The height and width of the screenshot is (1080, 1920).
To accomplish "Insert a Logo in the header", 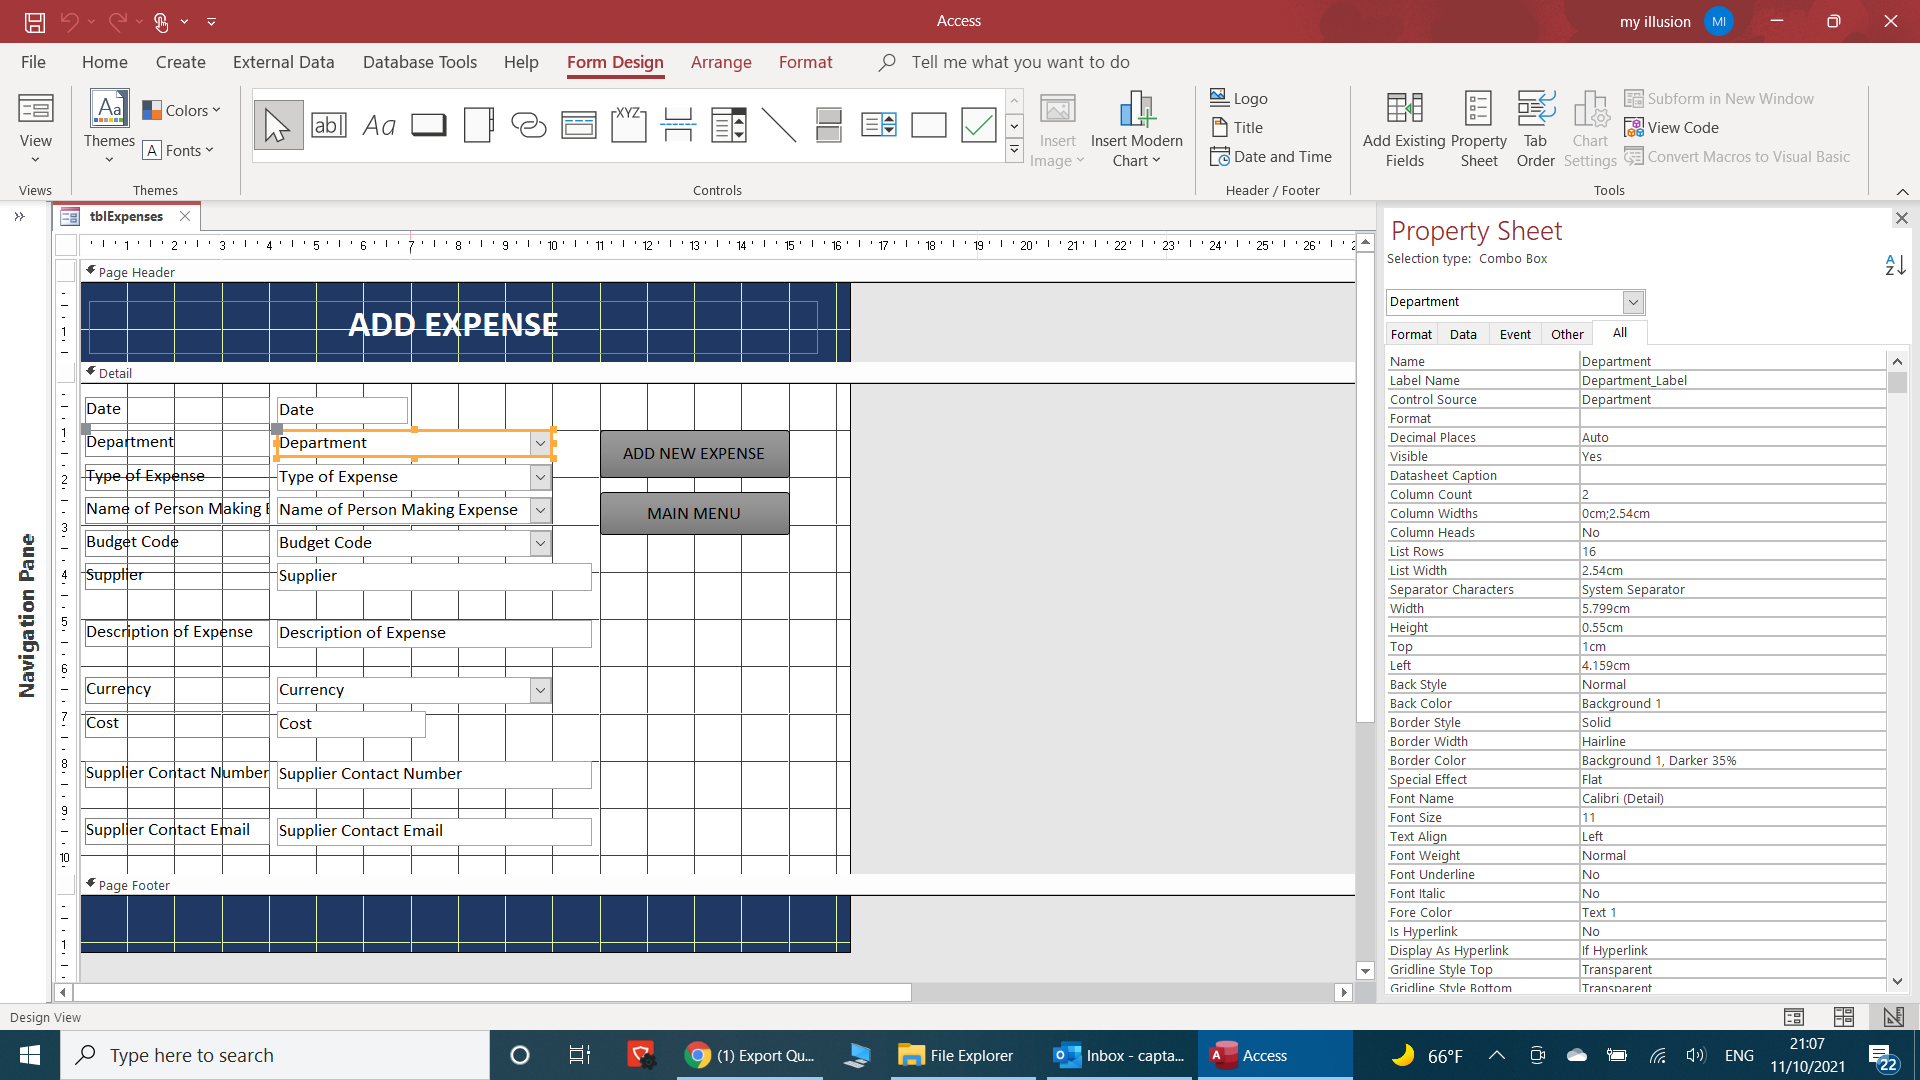I will coord(1239,98).
